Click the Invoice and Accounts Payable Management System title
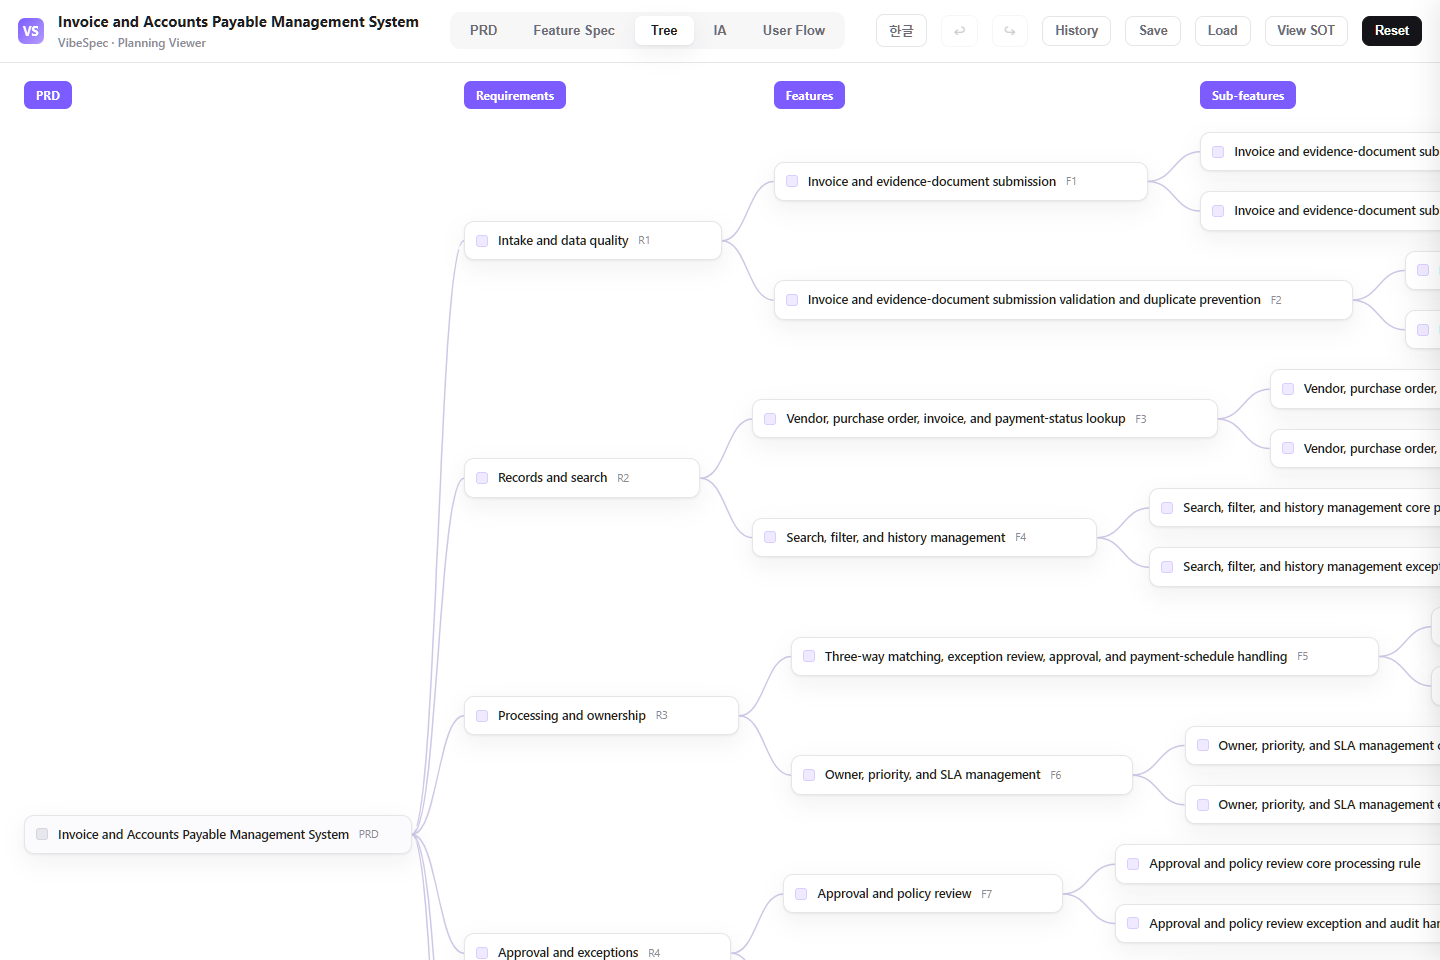This screenshot has height=960, width=1440. coord(238,22)
